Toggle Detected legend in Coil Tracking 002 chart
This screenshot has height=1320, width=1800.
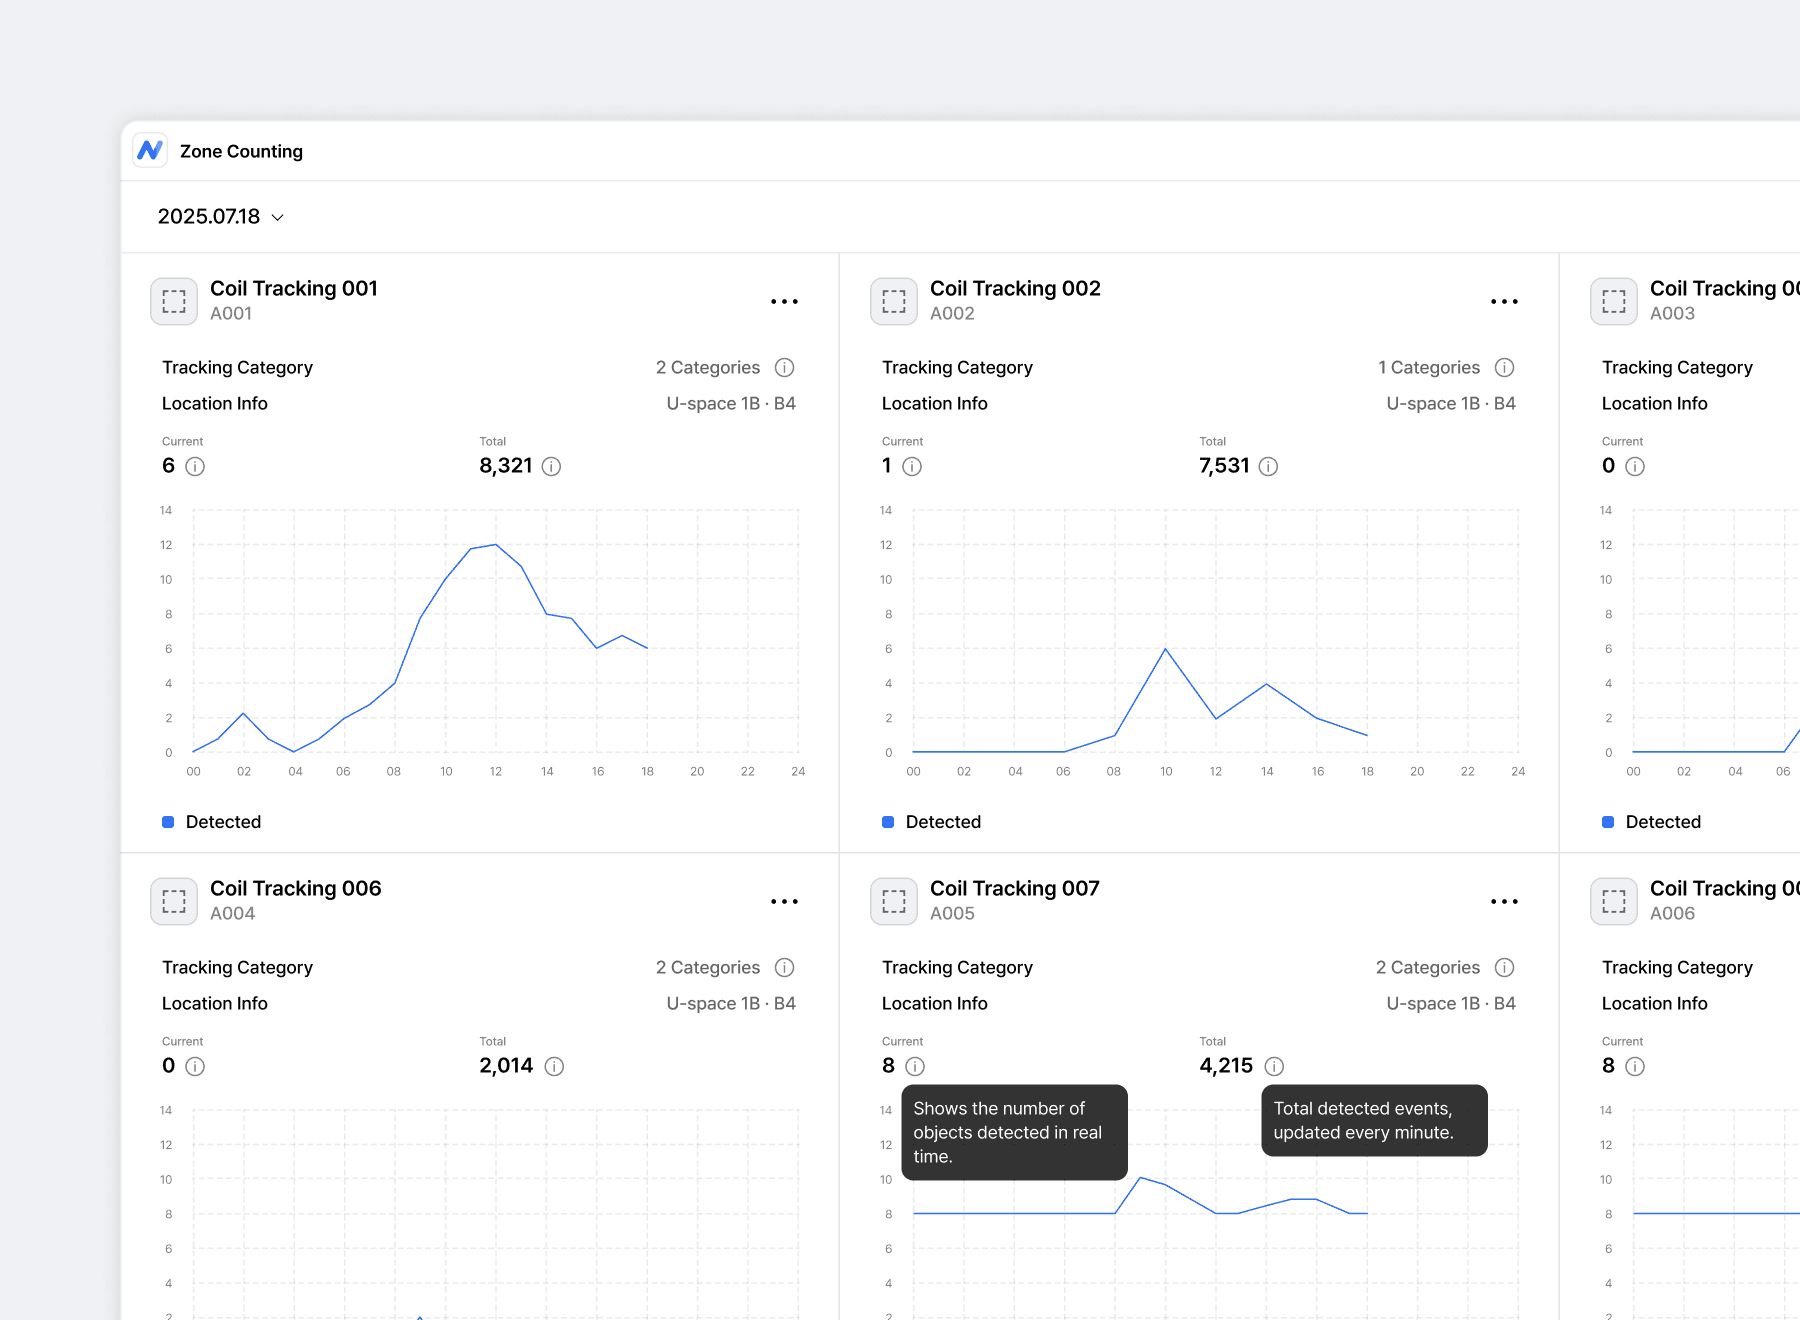(x=932, y=822)
